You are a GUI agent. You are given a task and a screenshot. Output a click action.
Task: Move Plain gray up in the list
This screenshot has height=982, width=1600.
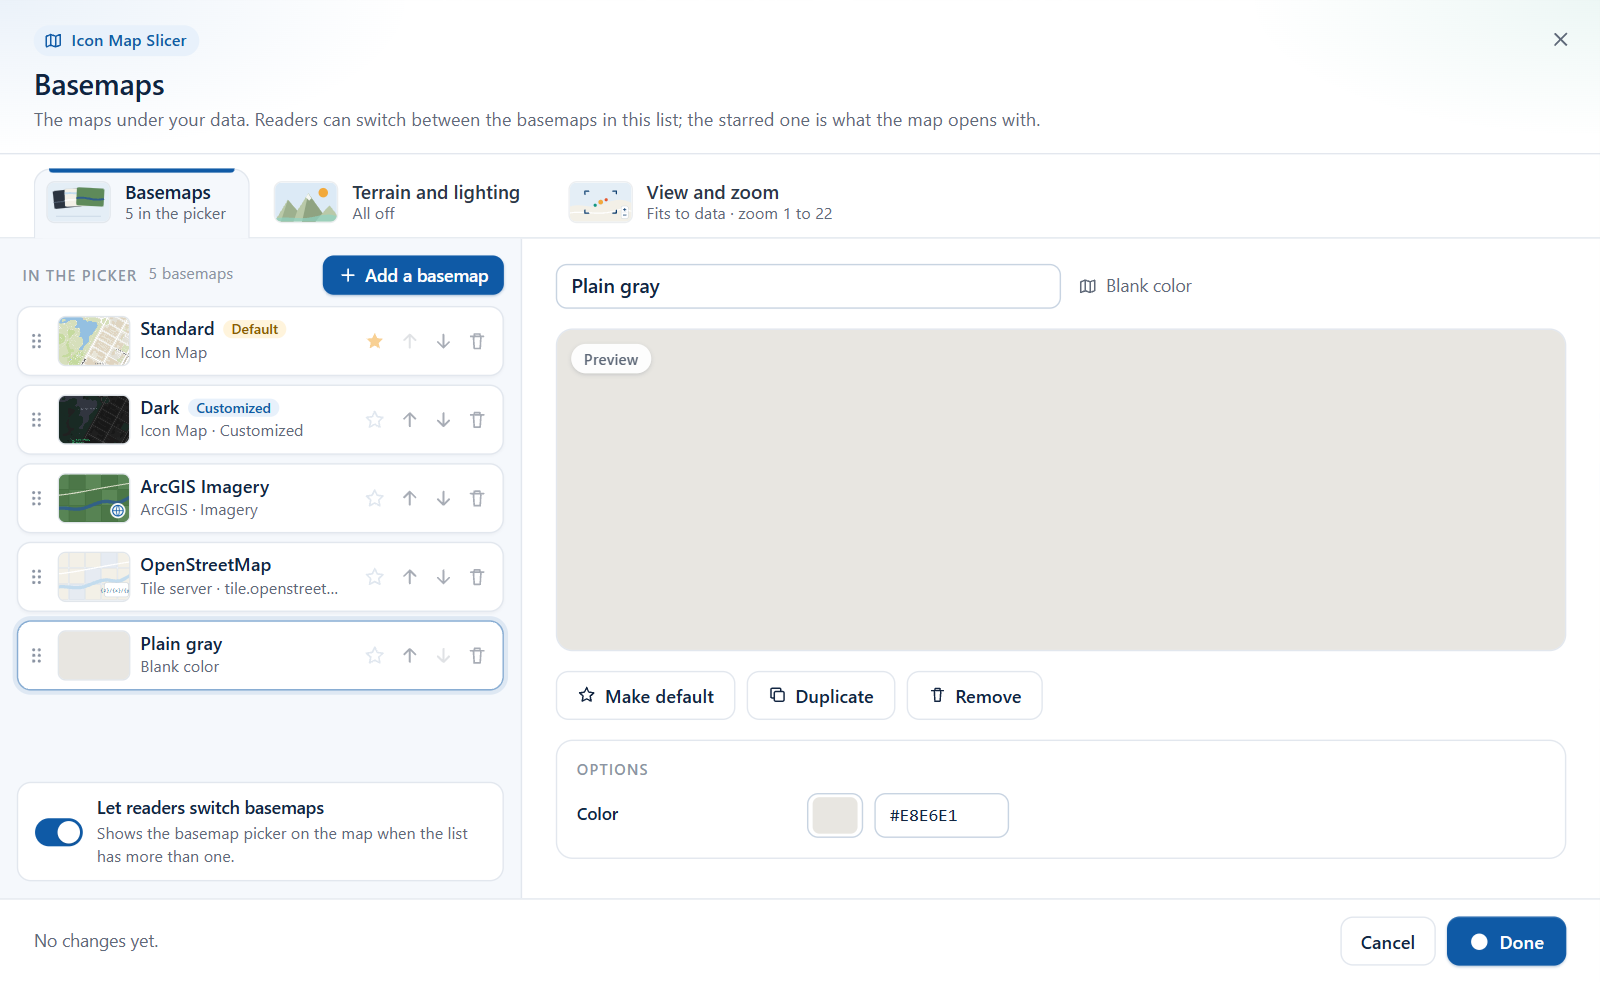[410, 655]
